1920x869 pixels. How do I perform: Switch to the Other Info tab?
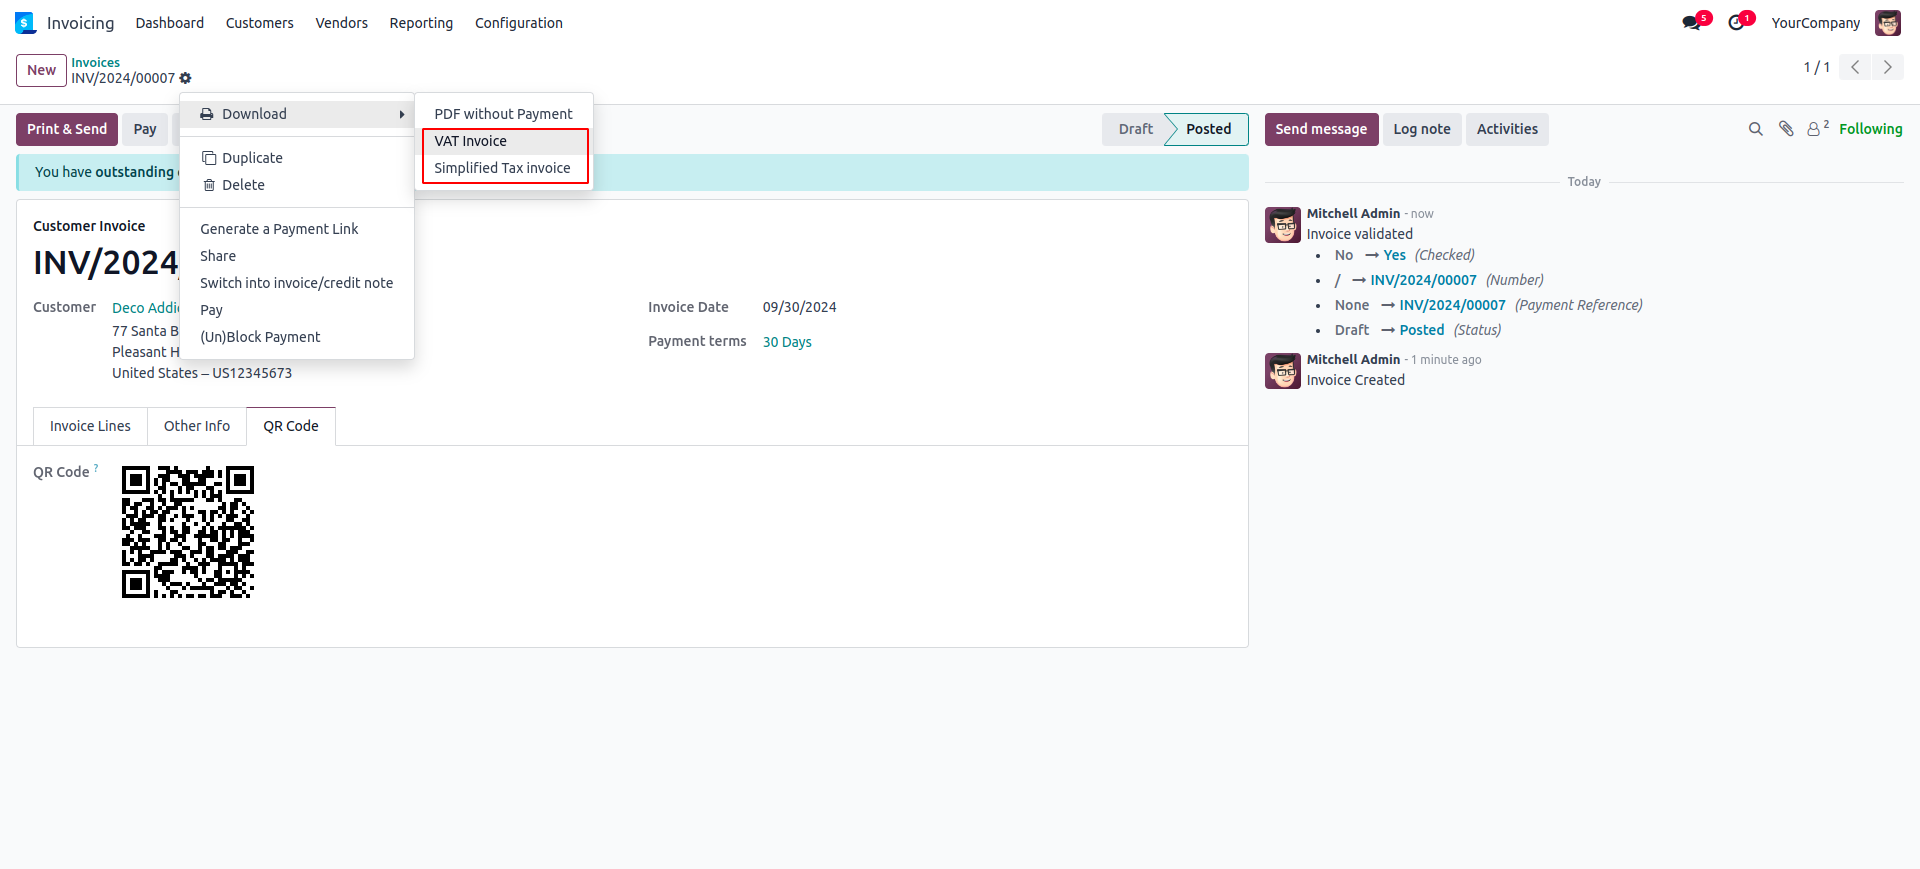tap(197, 426)
